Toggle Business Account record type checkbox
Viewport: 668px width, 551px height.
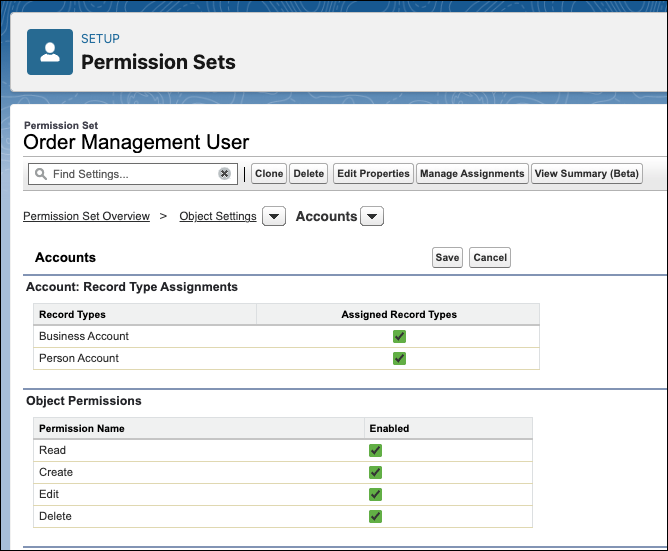399,336
